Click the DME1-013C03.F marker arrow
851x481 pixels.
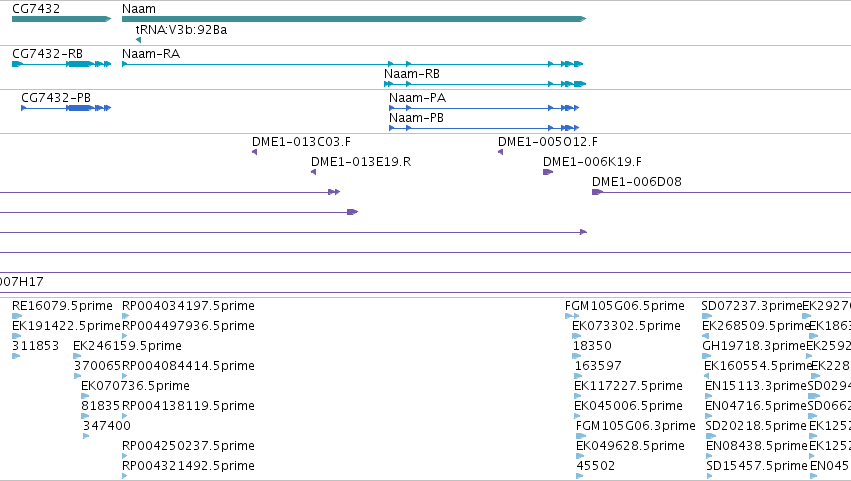pyautogui.click(x=255, y=152)
